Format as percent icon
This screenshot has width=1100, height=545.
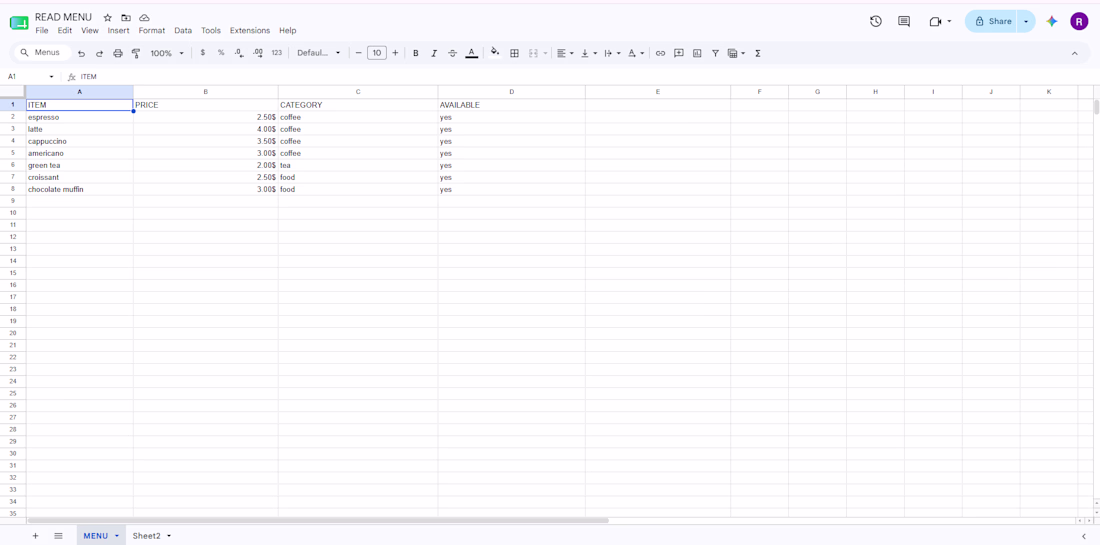tap(221, 53)
